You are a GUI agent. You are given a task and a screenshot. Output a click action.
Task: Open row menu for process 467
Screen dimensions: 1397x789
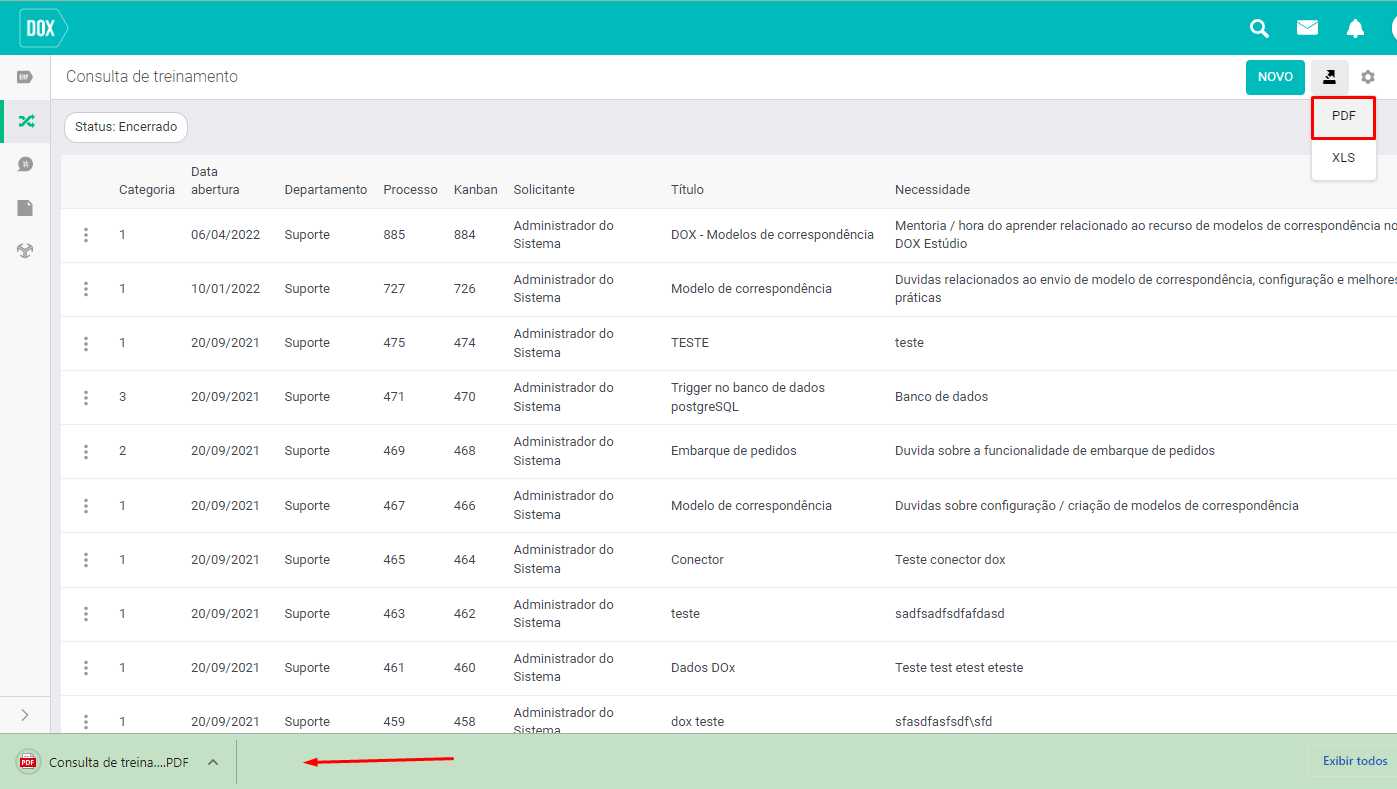click(86, 506)
